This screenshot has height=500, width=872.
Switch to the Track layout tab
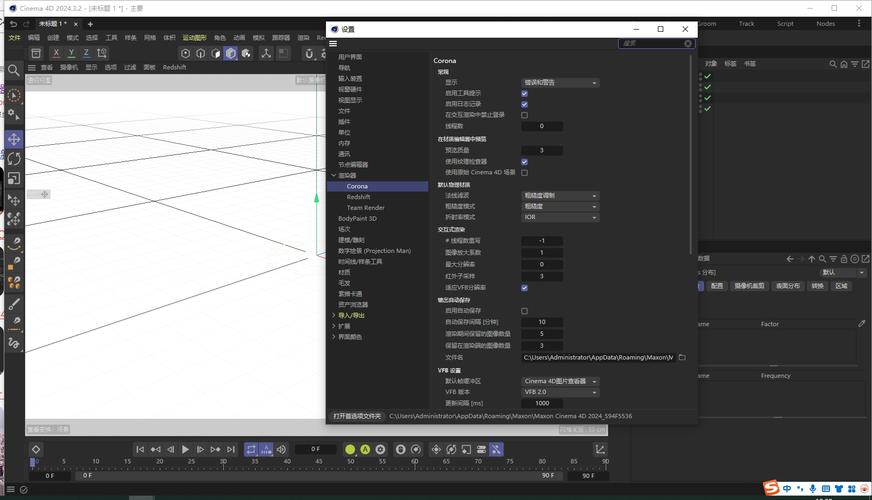point(746,24)
